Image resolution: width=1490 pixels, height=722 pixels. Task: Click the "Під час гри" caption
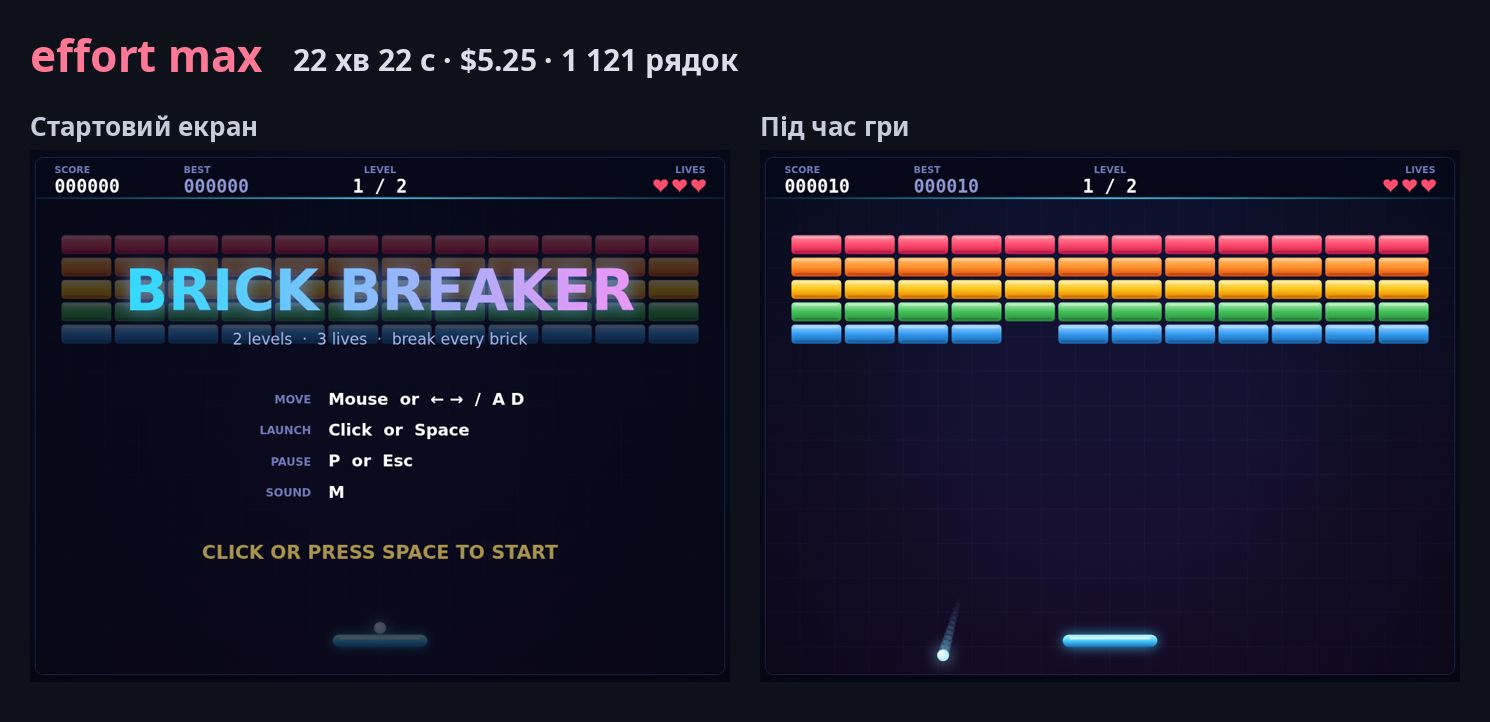point(834,127)
